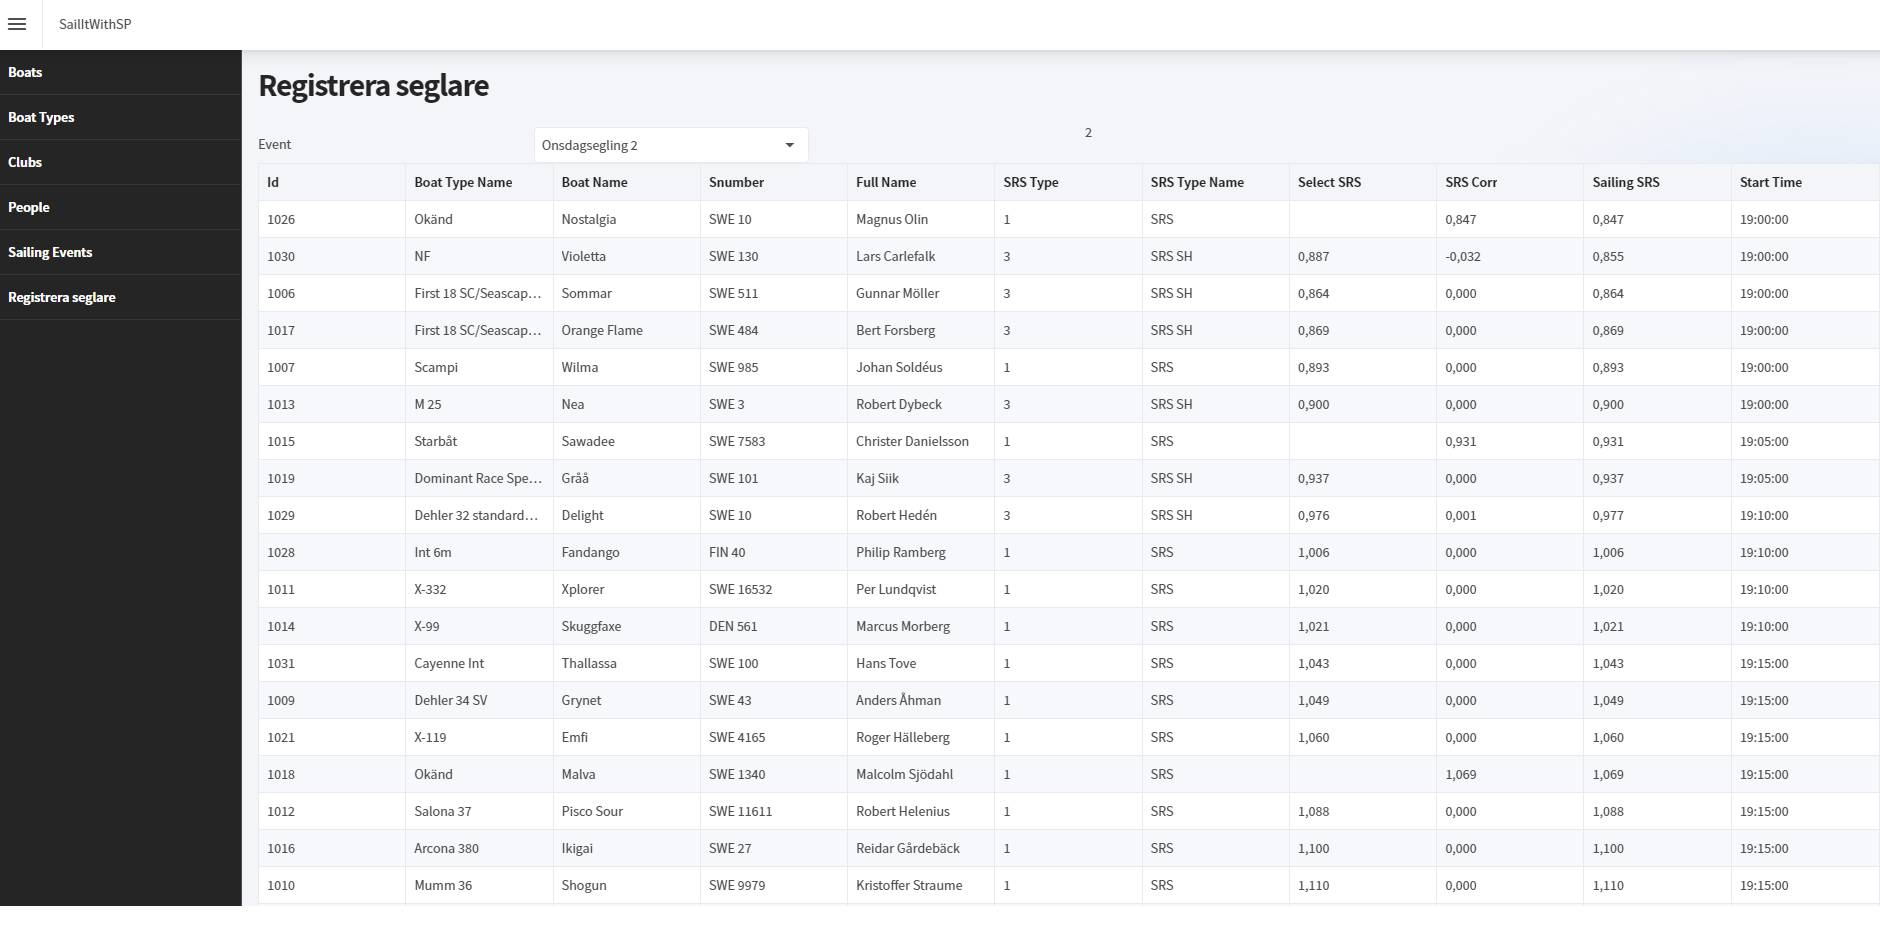Click Malcolm Sjödahl name cell
The height and width of the screenshot is (928, 1880).
pyautogui.click(x=921, y=774)
